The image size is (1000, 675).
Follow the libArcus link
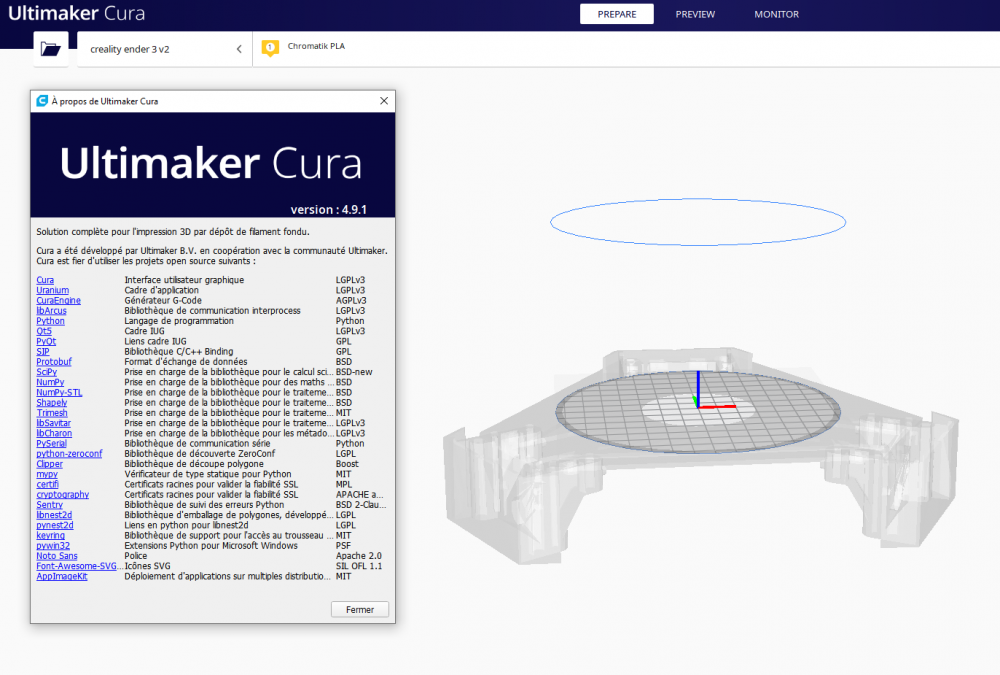[x=51, y=311]
